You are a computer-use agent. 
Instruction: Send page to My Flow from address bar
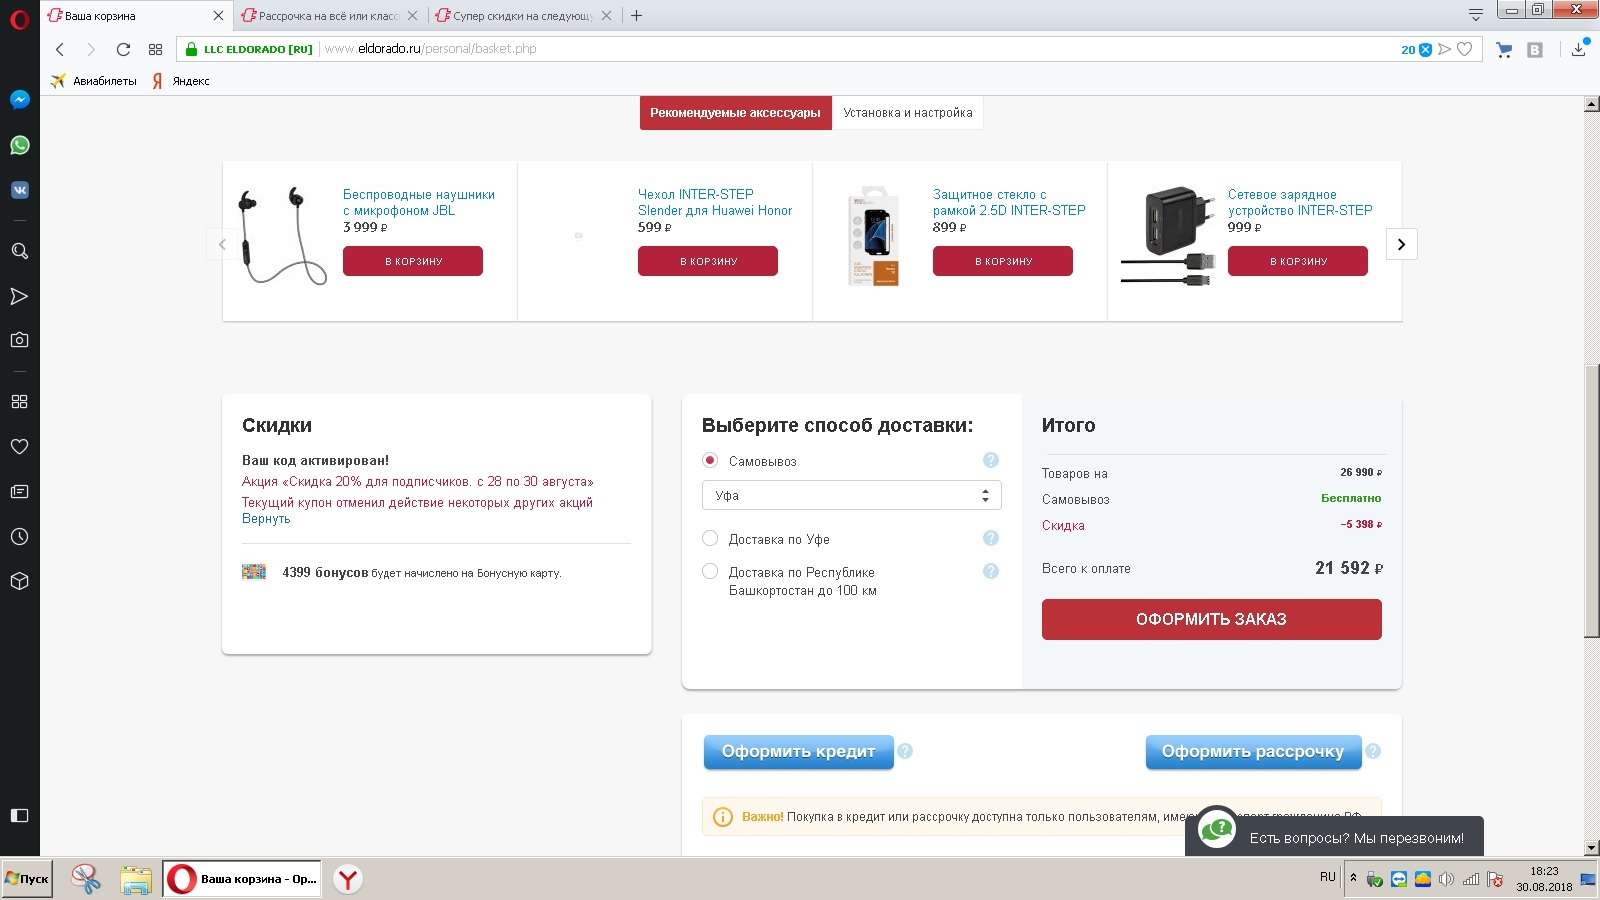pos(1445,49)
